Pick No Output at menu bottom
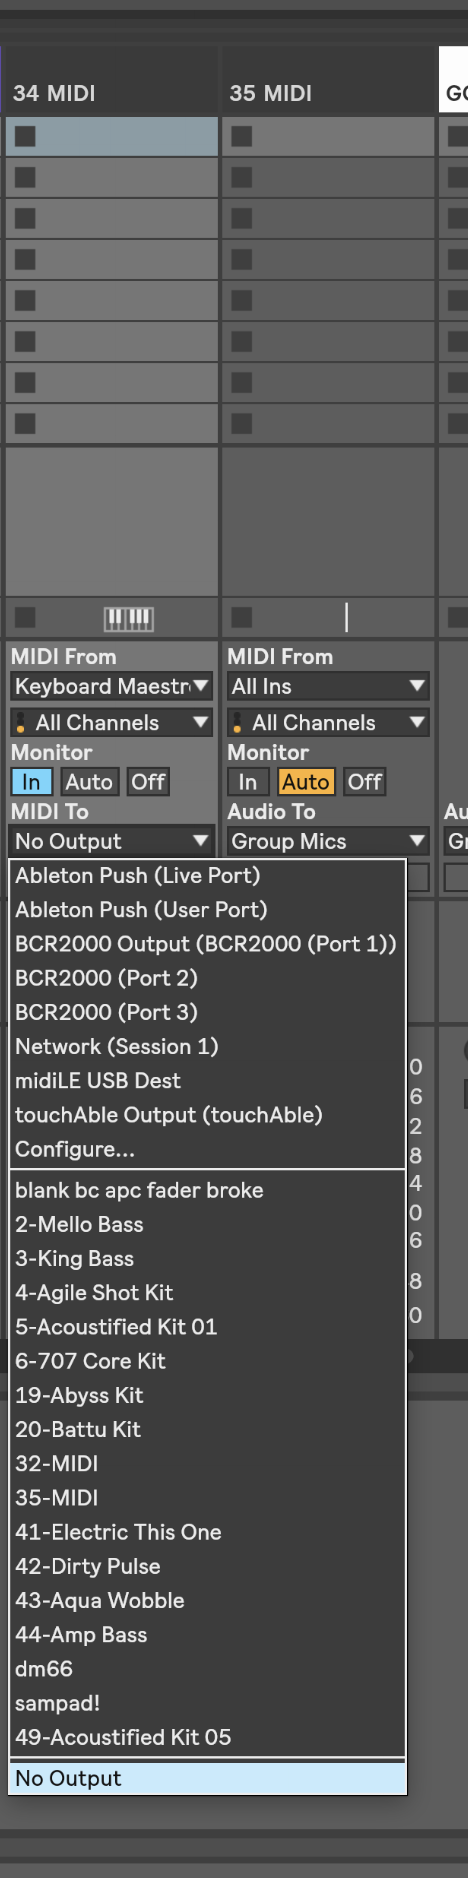Image resolution: width=468 pixels, height=1878 pixels. [x=207, y=1778]
